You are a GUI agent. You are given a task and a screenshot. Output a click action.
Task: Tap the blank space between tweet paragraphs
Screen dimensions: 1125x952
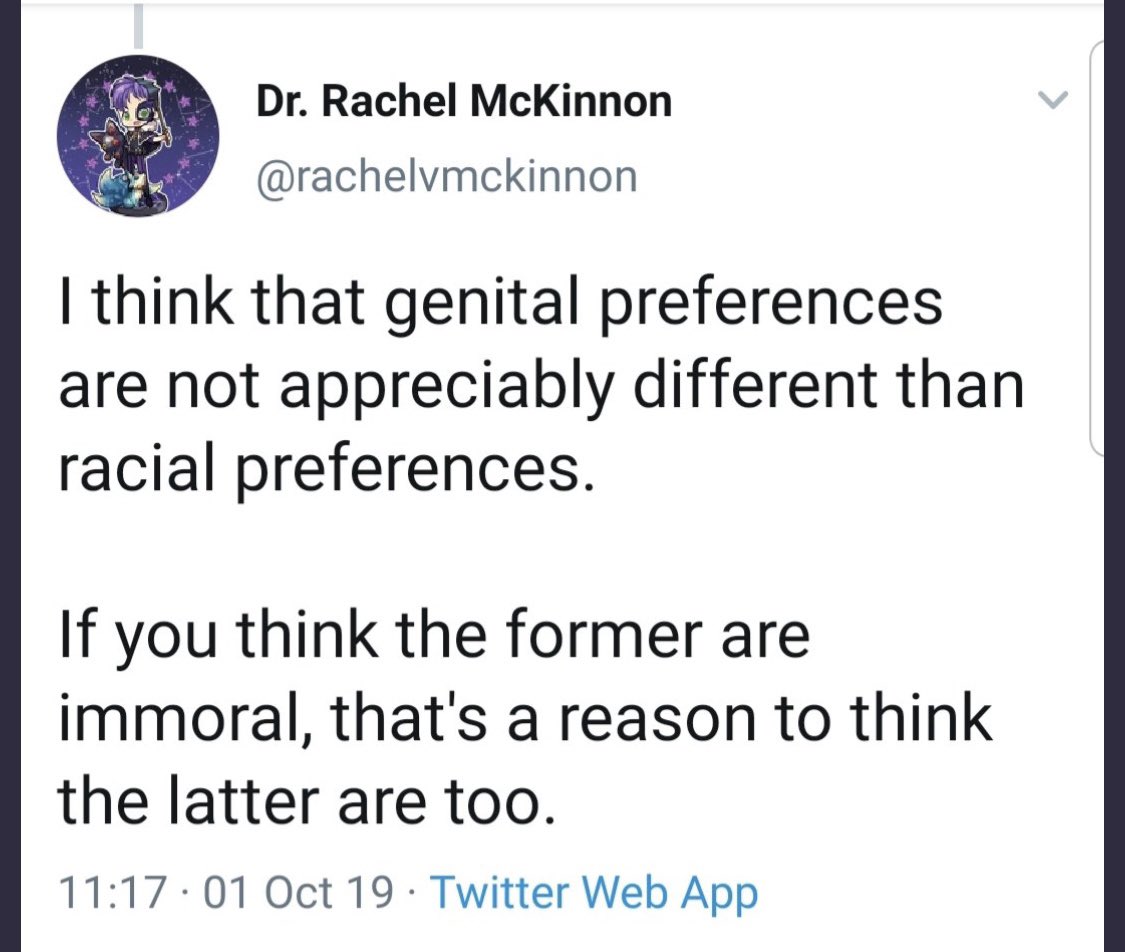[541, 552]
